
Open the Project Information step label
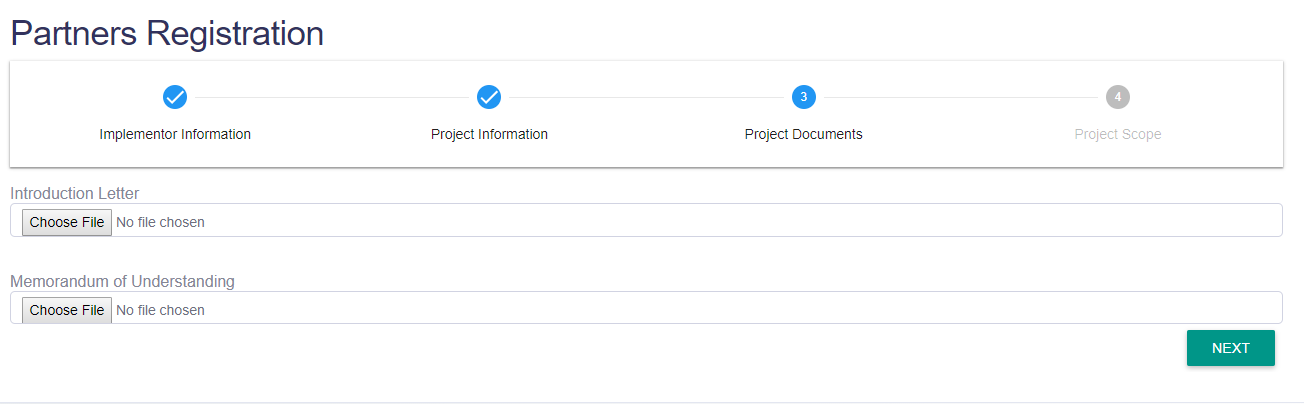click(x=489, y=134)
